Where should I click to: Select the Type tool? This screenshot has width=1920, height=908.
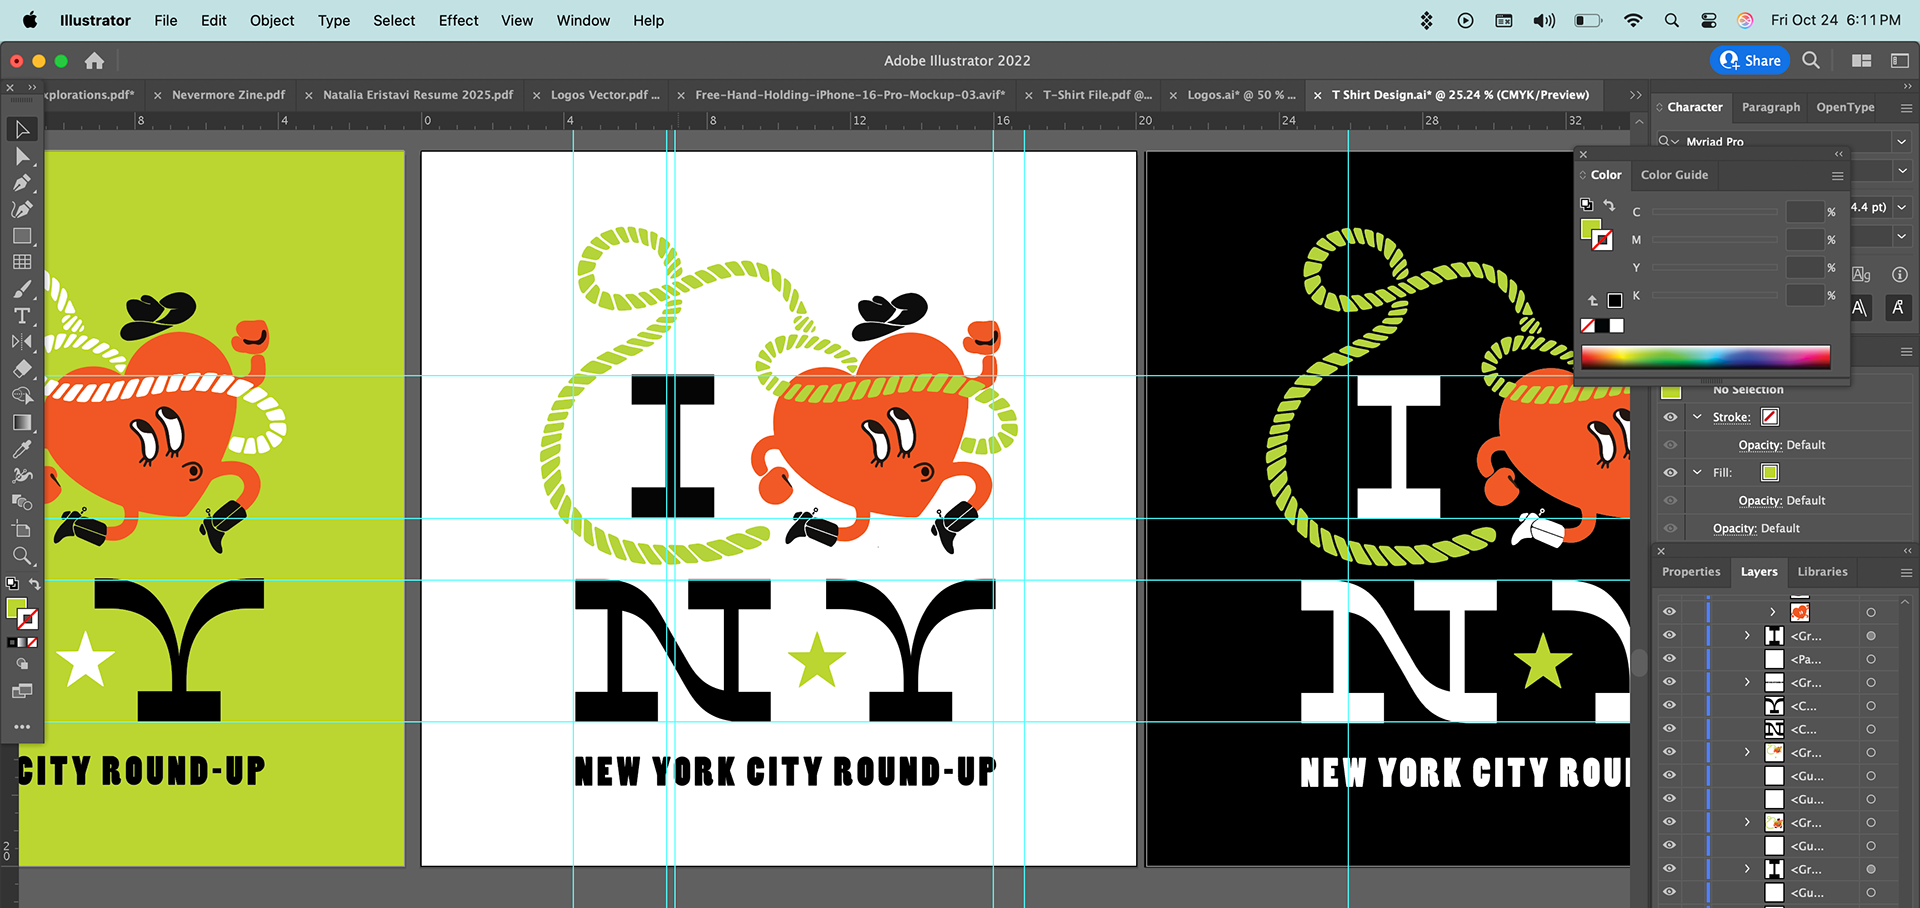22,316
